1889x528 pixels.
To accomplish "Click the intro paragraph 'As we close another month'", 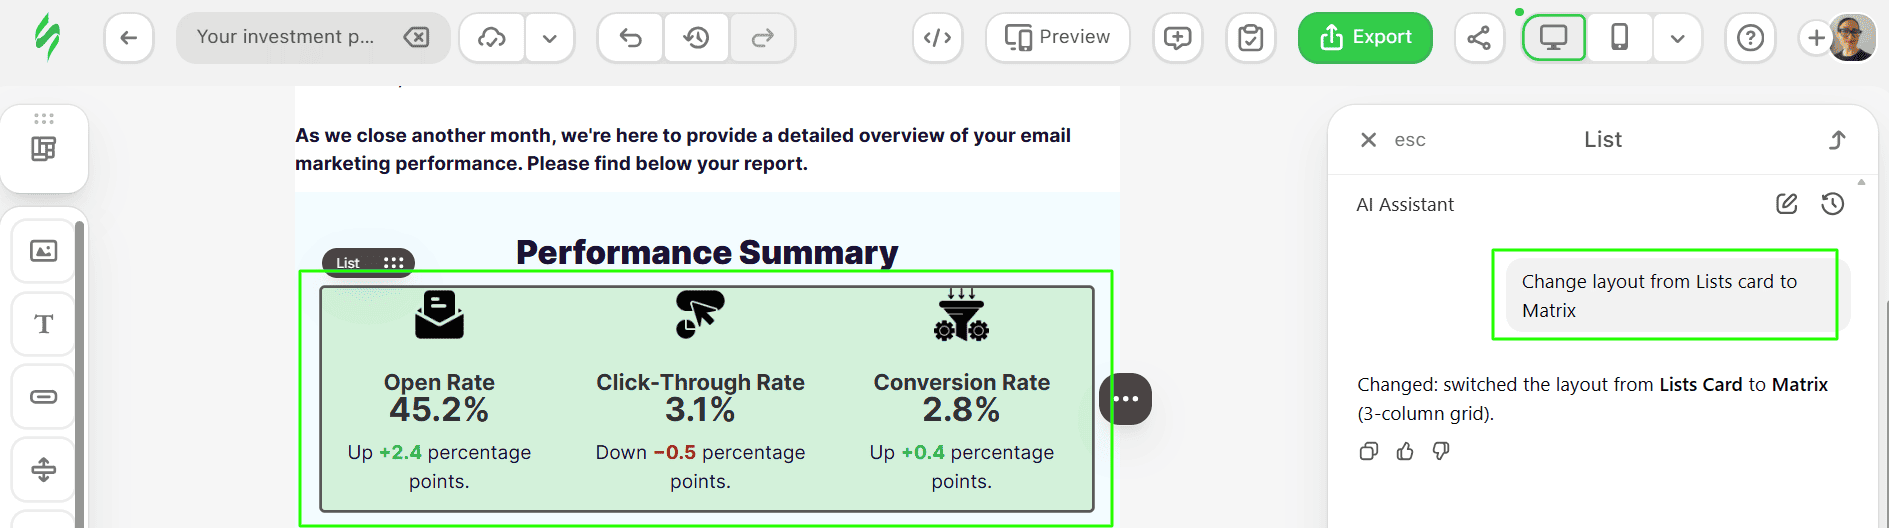I will click(x=683, y=149).
